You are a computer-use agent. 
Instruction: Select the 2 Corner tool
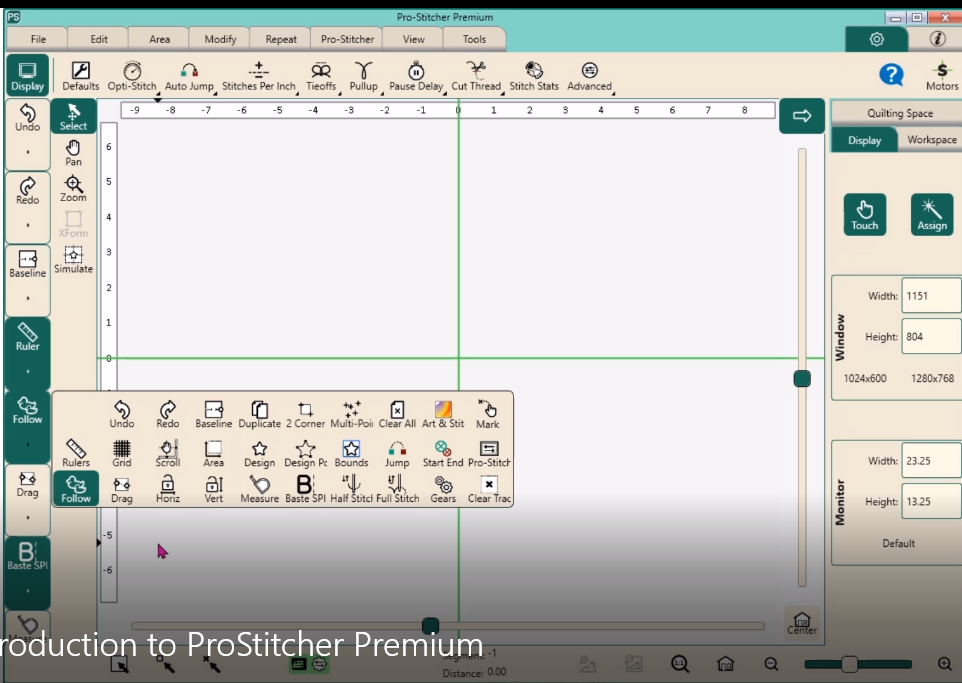pos(306,414)
